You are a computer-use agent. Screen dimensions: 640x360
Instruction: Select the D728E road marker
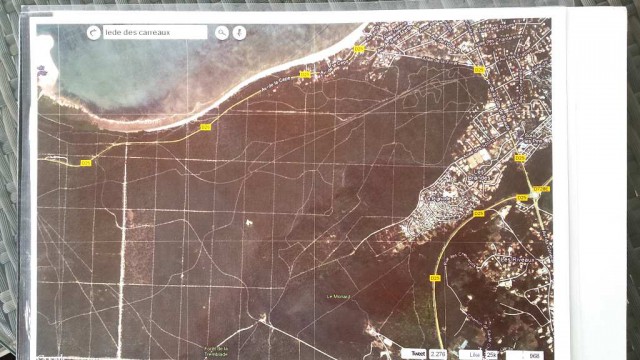click(541, 189)
